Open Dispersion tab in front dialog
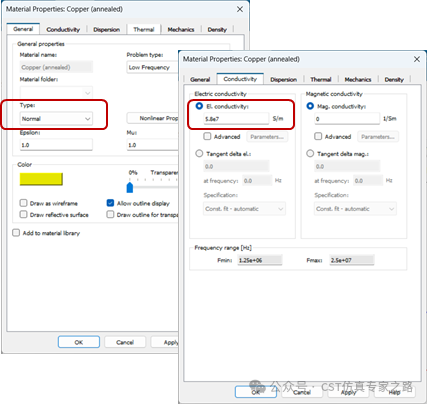The image size is (427, 404). (x=283, y=79)
